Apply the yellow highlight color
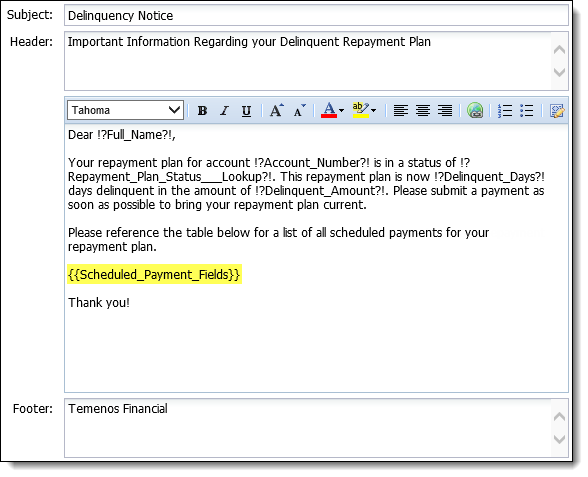 [361, 110]
